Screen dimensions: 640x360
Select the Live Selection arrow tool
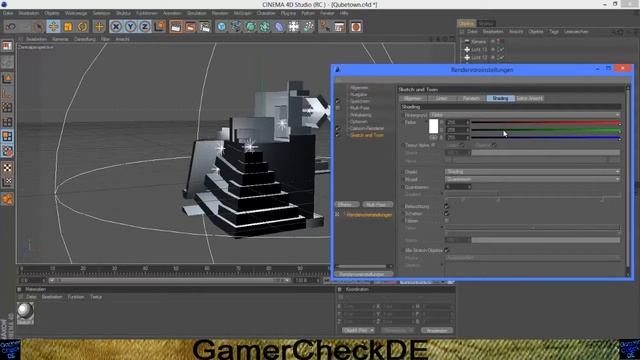pos(39,27)
